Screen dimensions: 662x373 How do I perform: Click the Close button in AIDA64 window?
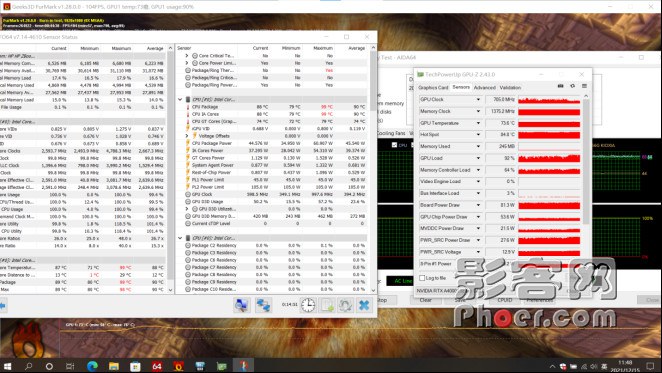(650, 300)
